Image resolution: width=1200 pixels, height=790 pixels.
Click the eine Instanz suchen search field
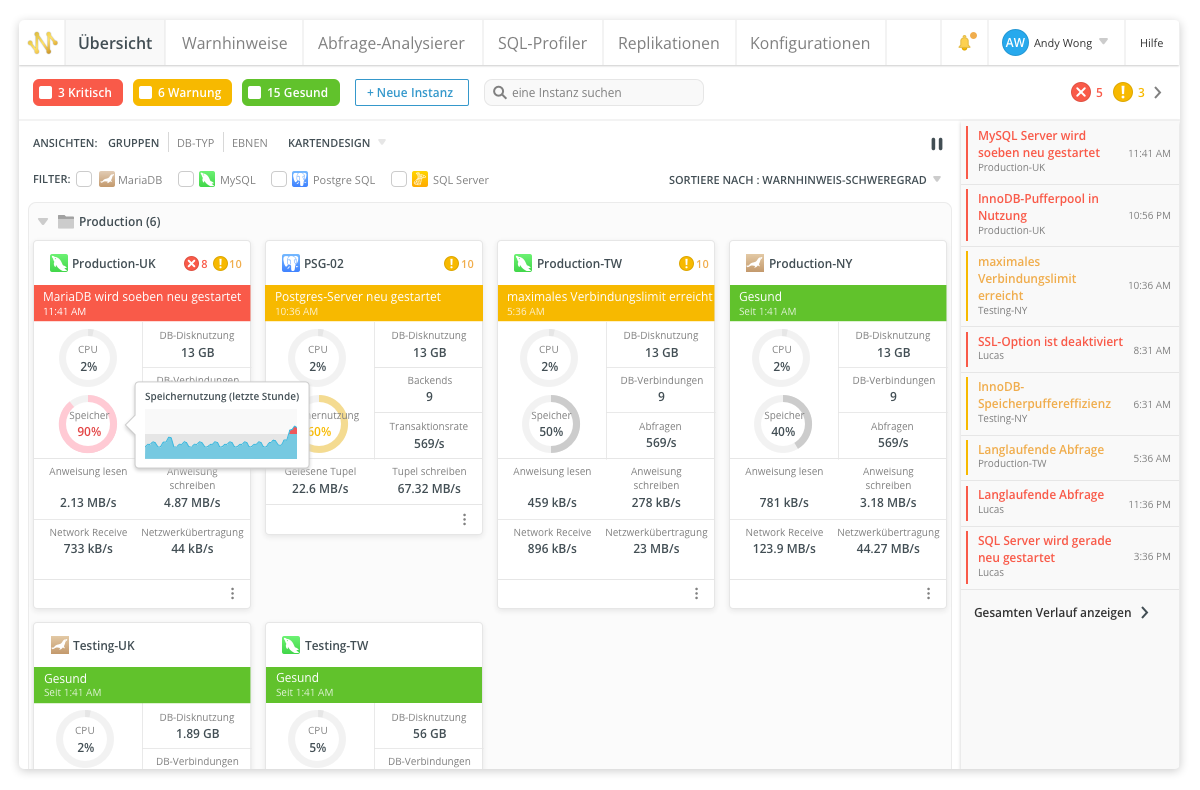click(x=594, y=92)
